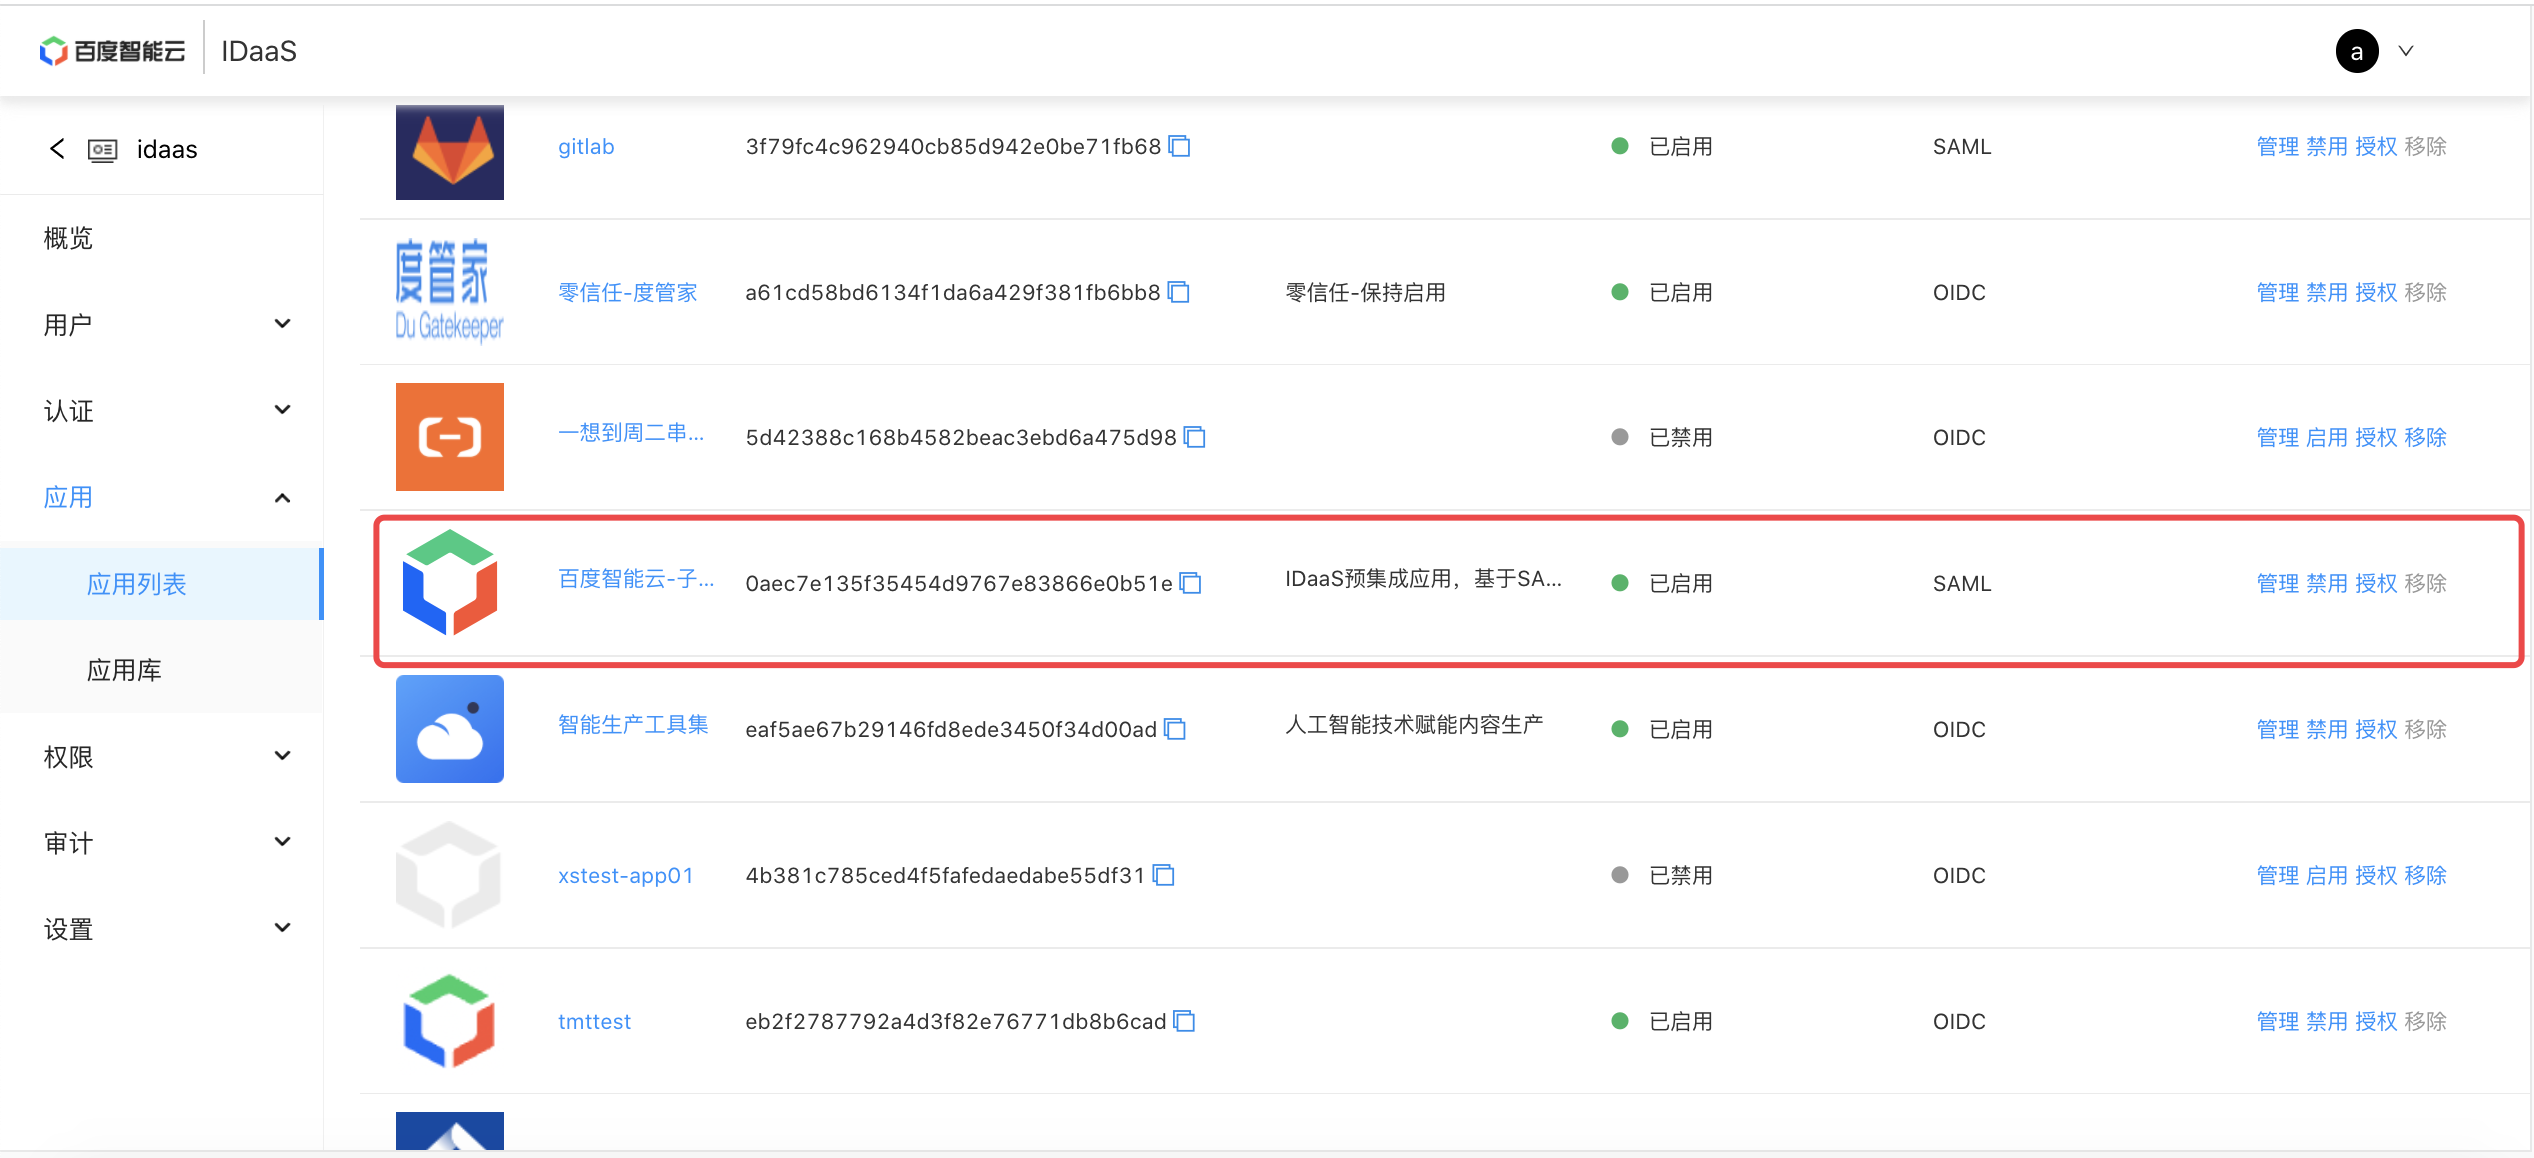Image resolution: width=2534 pixels, height=1158 pixels.
Task: Click 管理 for the tmttest row
Action: pos(2278,1022)
